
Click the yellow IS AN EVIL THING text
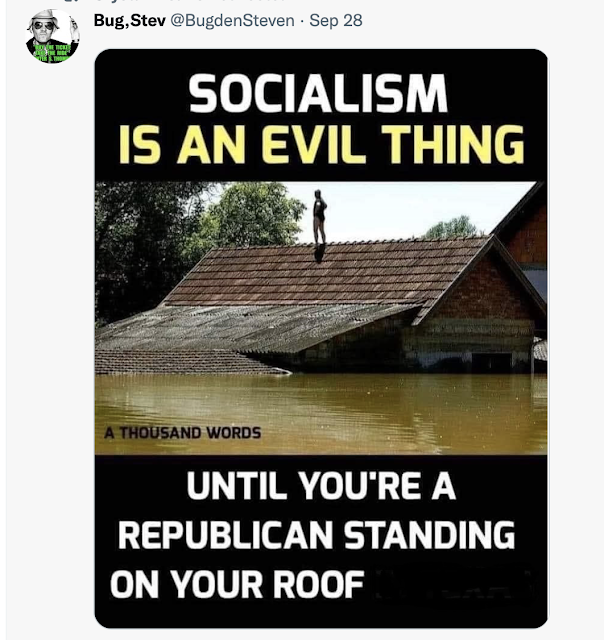[x=321, y=144]
